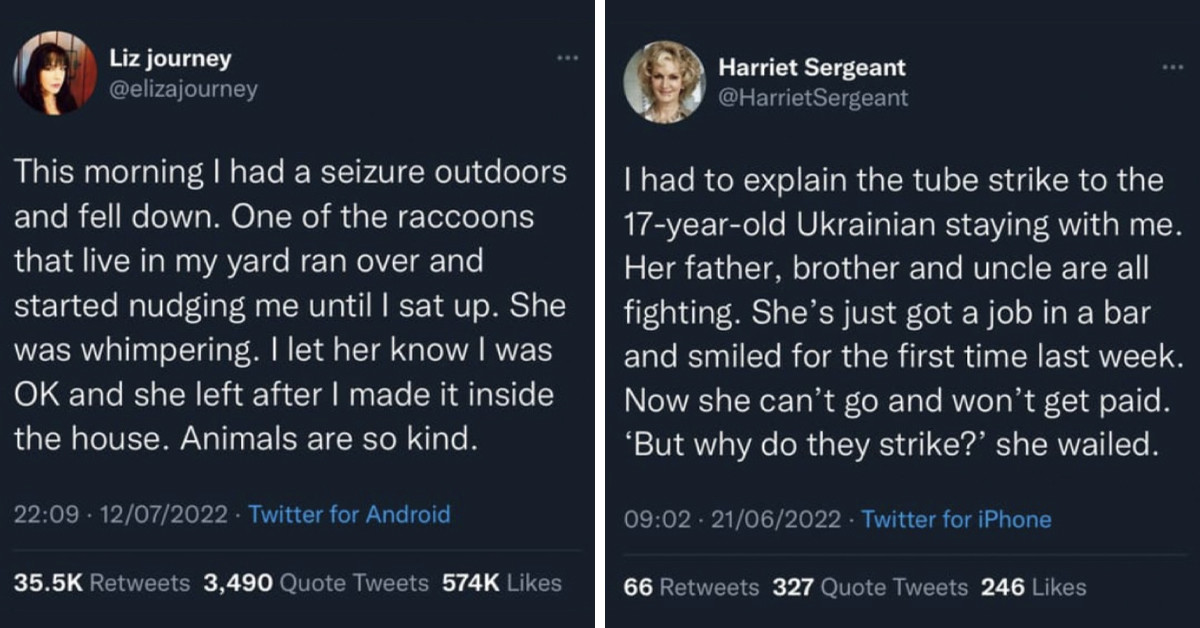Open Liz journey's profile picture
1200x628 pixels.
(x=55, y=72)
